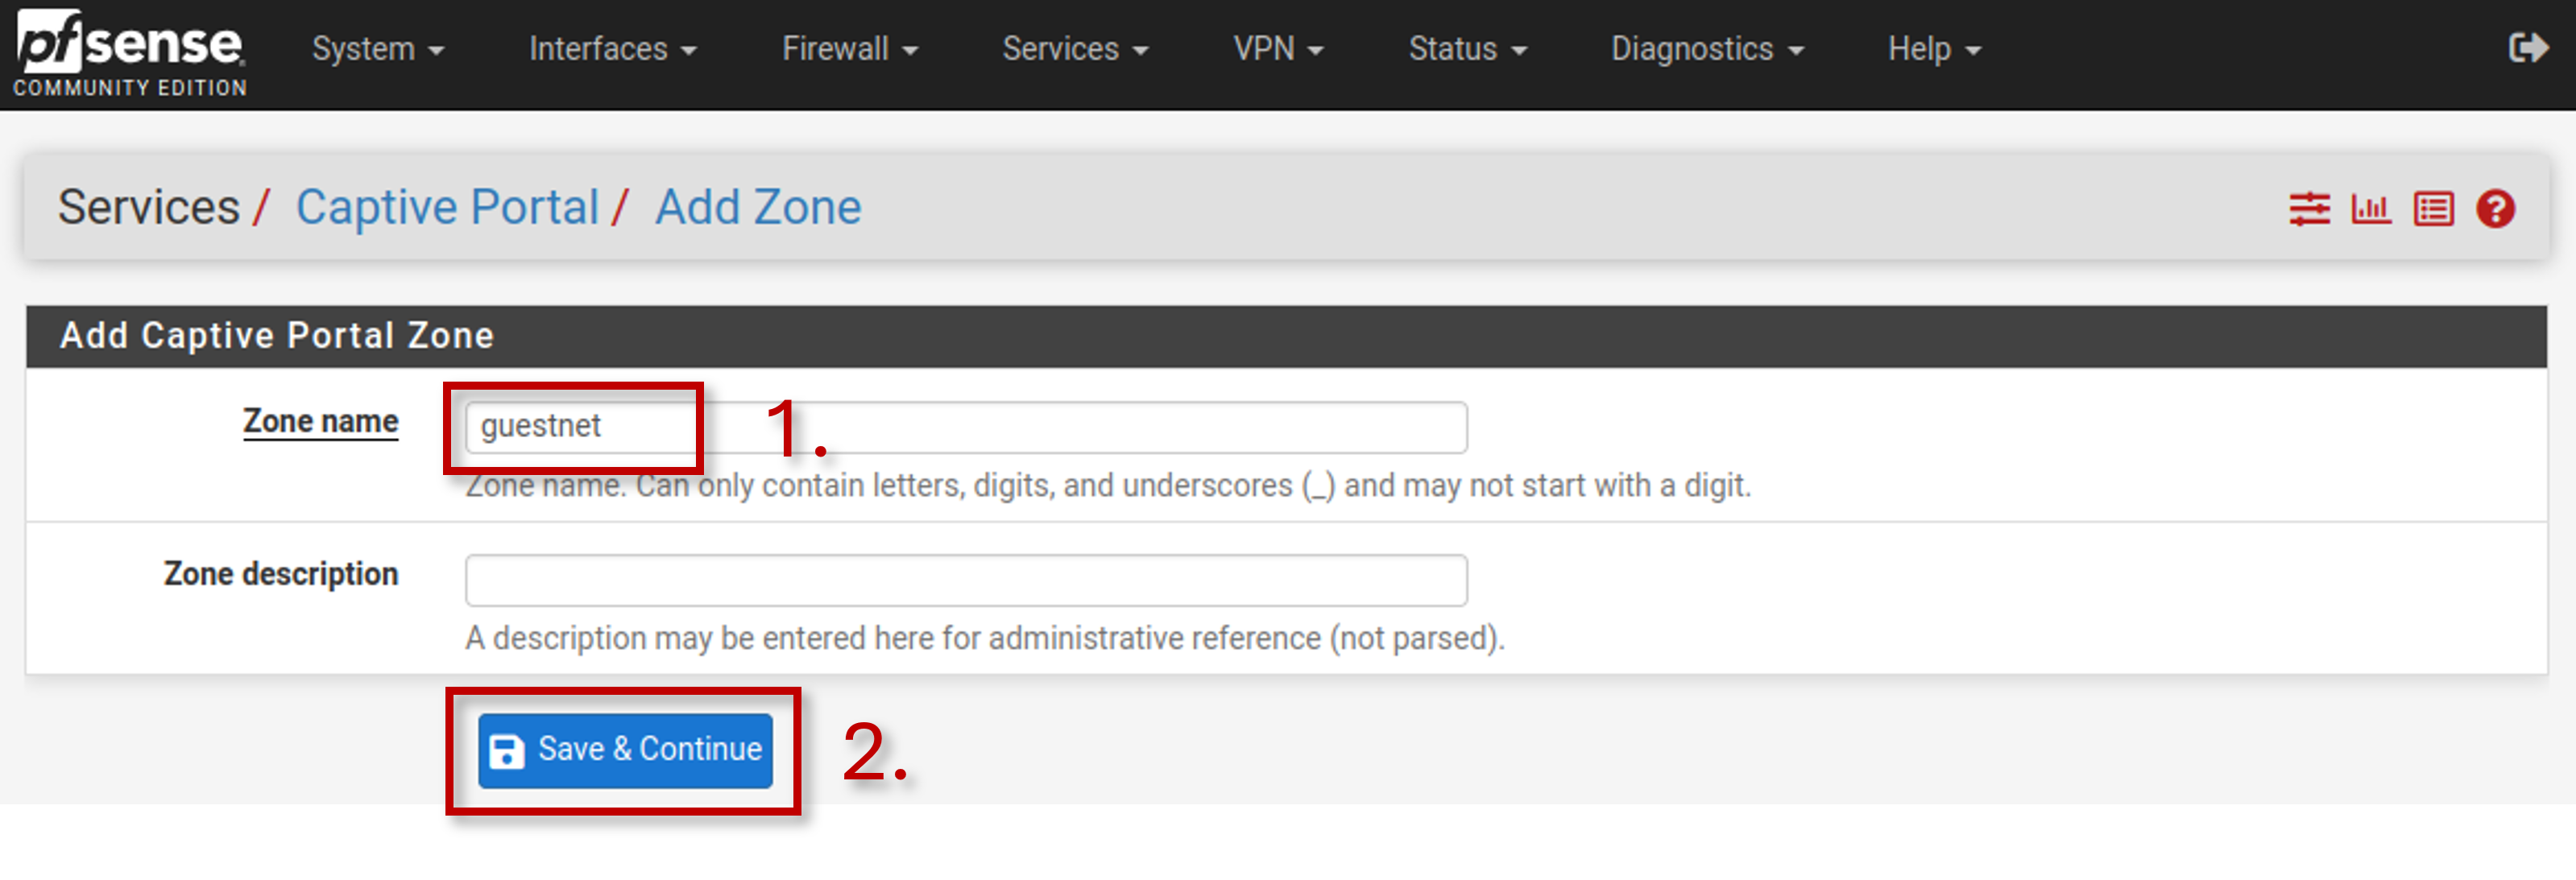Click the floppy disk icon on the Save button
The image size is (2576, 880).
point(506,750)
